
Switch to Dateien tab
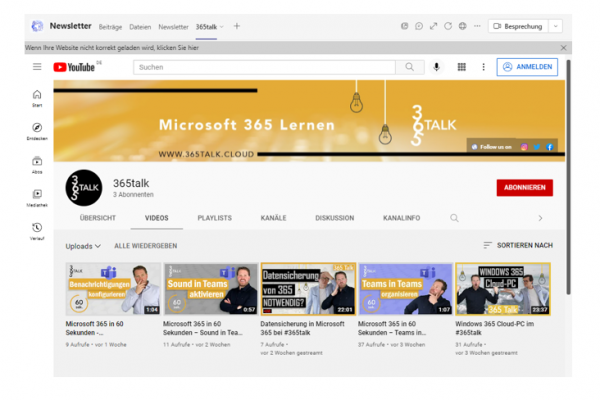140,27
